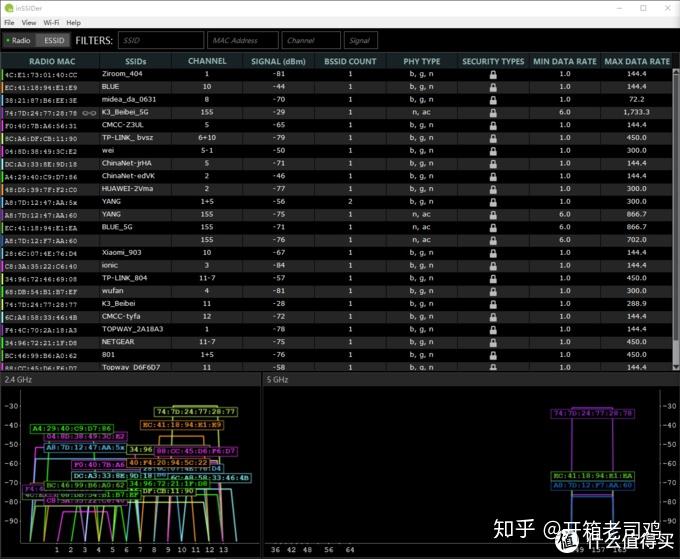The image size is (680, 559).
Task: Click the inSSIDer app icon in title bar
Action: coord(9,8)
